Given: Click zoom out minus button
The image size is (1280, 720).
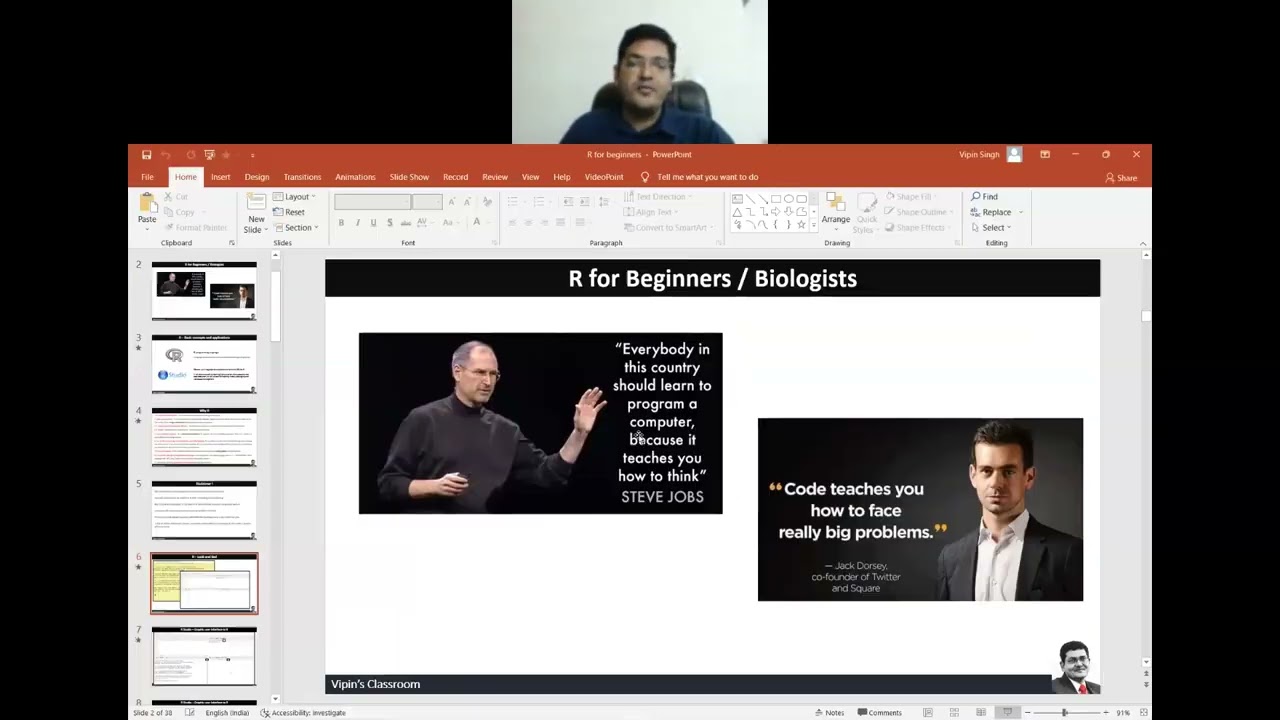Looking at the screenshot, I should point(1027,712).
